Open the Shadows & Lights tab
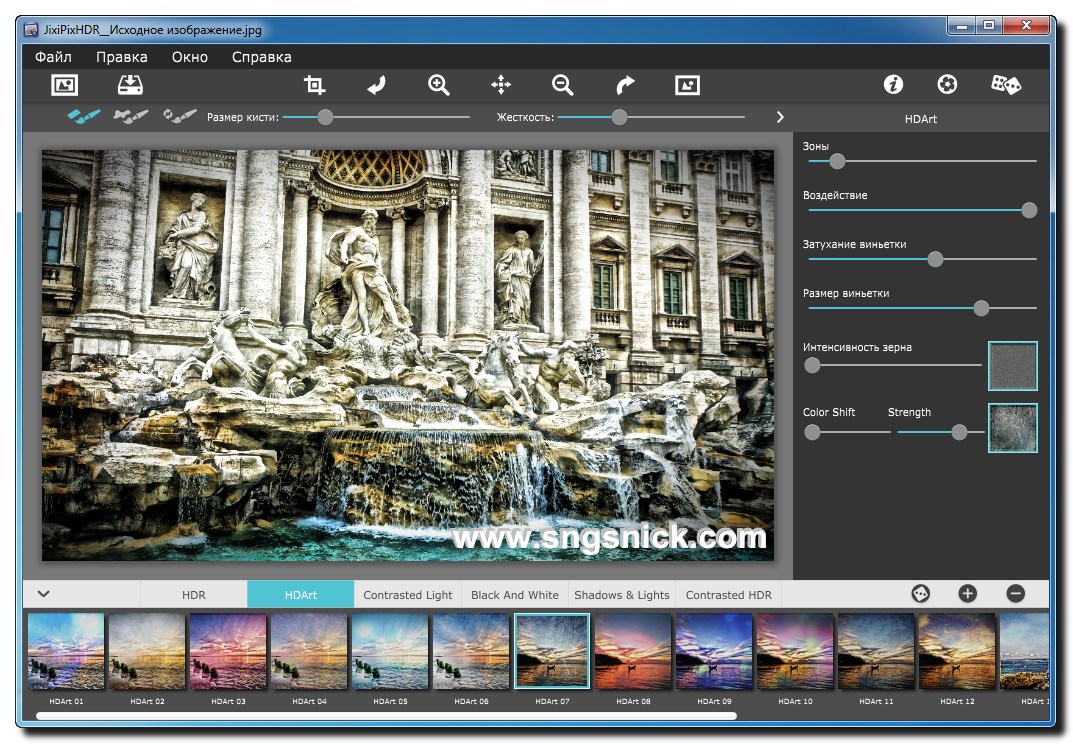 click(x=621, y=594)
